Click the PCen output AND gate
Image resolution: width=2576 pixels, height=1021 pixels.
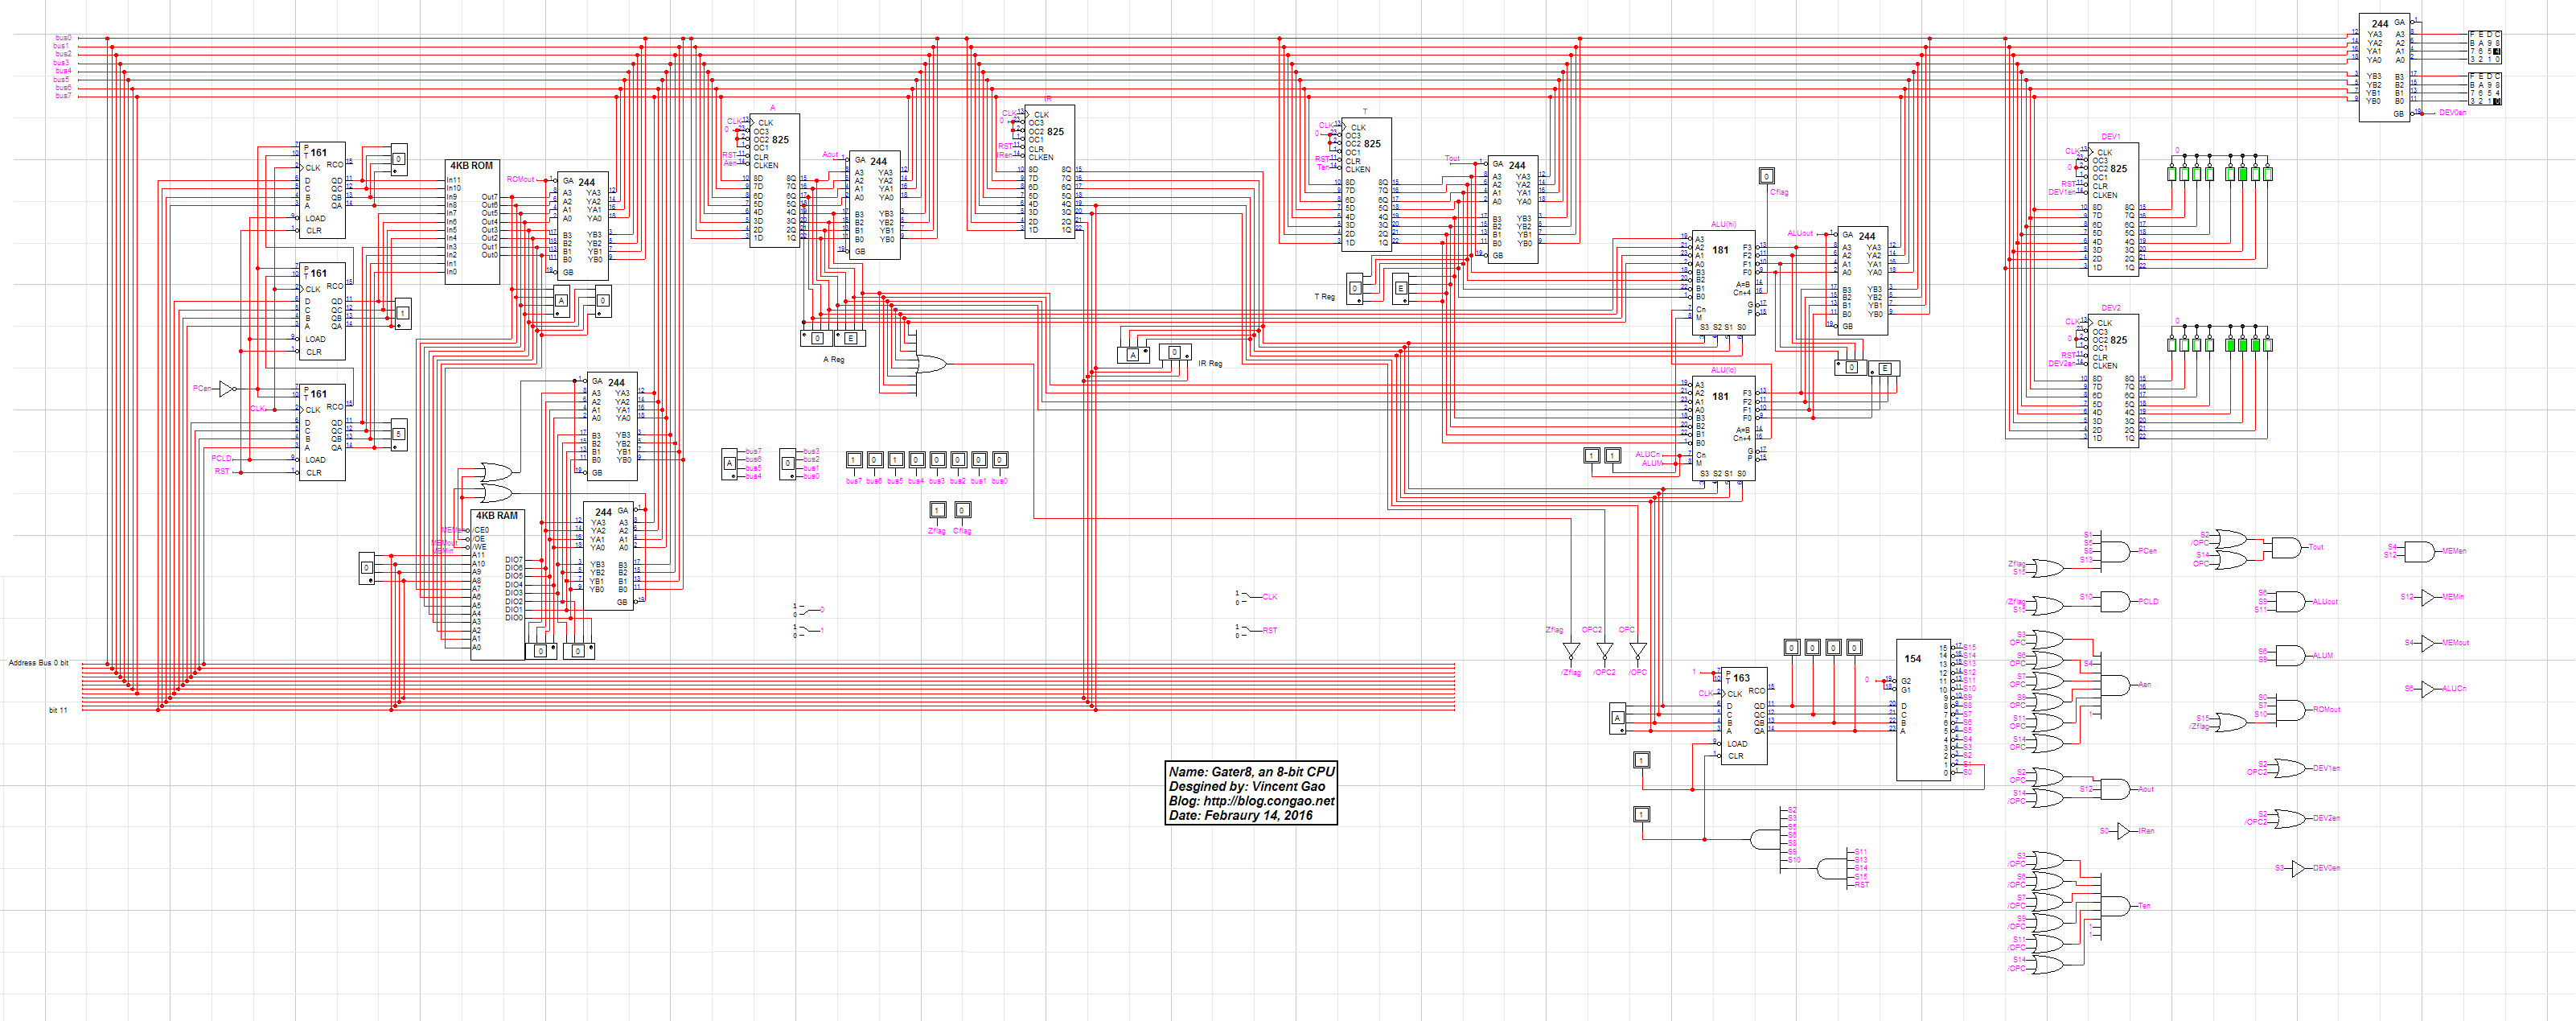pos(2114,551)
